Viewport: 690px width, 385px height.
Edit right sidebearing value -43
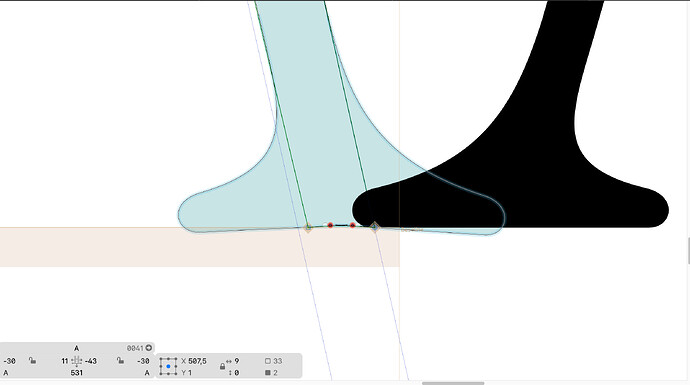[91, 361]
